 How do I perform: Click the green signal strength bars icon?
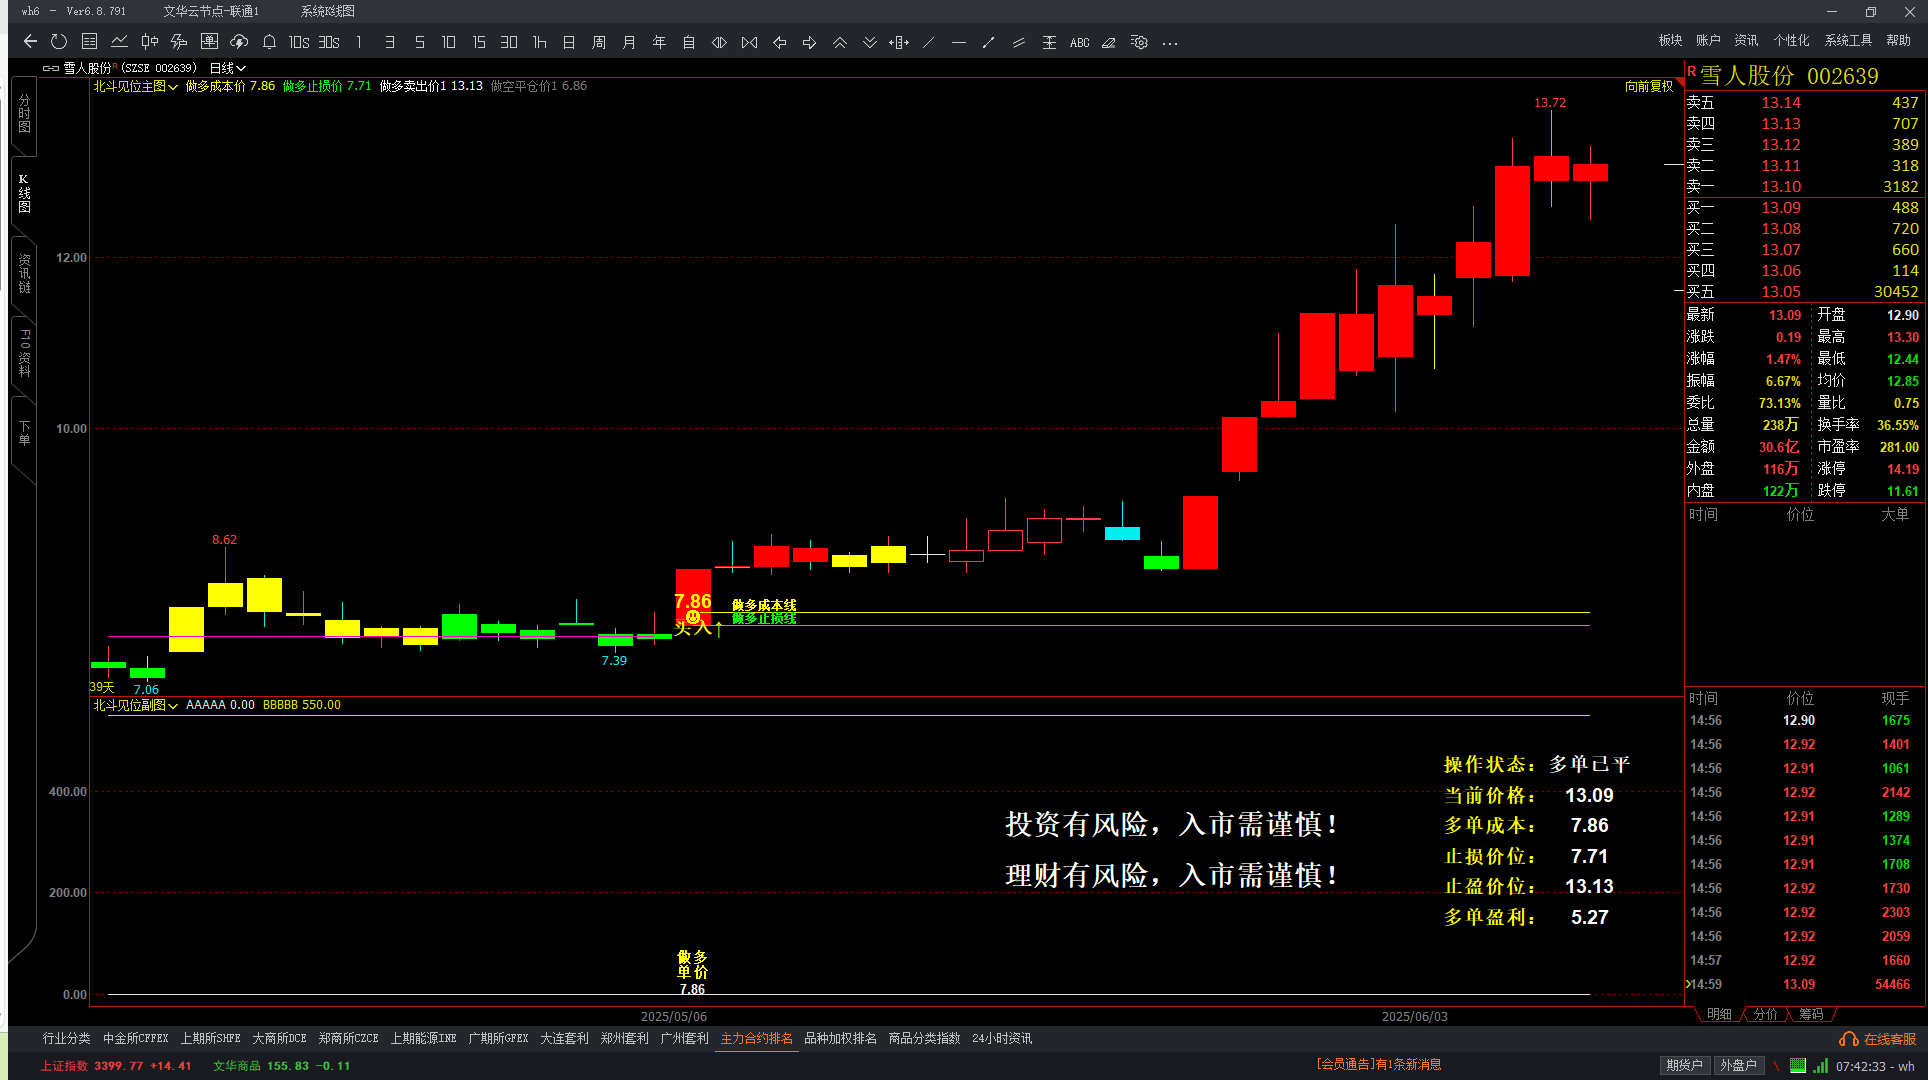click(1821, 1066)
